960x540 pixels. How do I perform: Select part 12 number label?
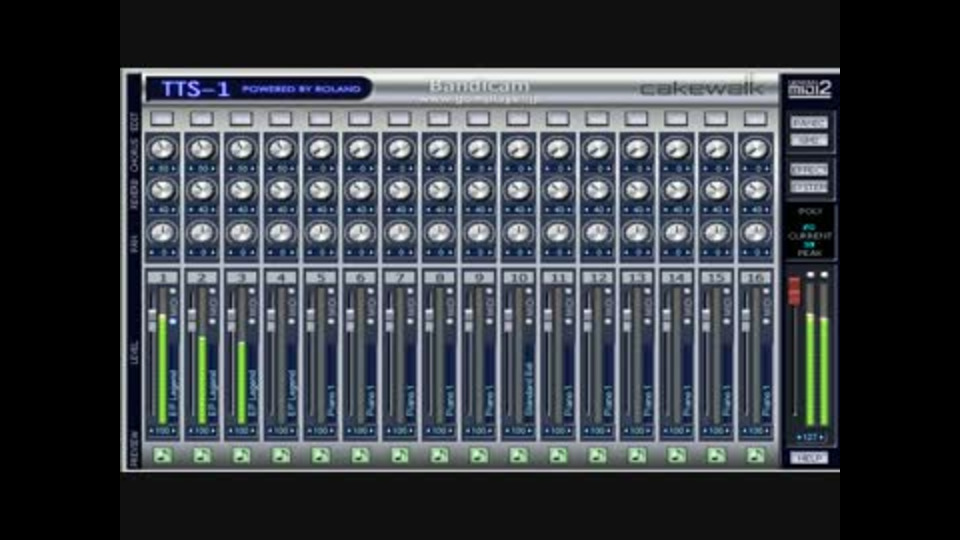[597, 277]
